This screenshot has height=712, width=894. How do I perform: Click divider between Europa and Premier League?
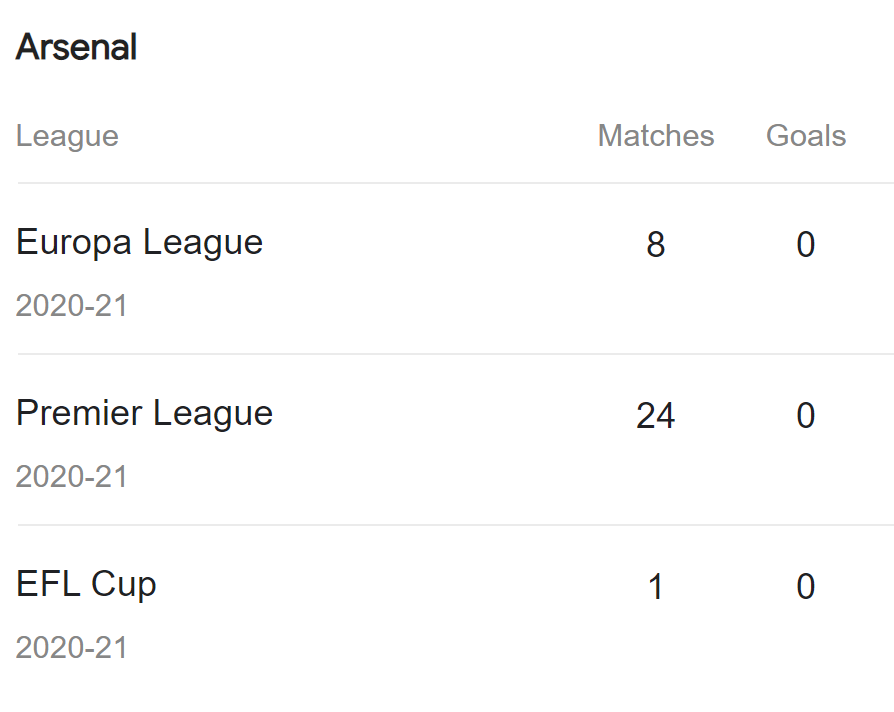(x=450, y=354)
